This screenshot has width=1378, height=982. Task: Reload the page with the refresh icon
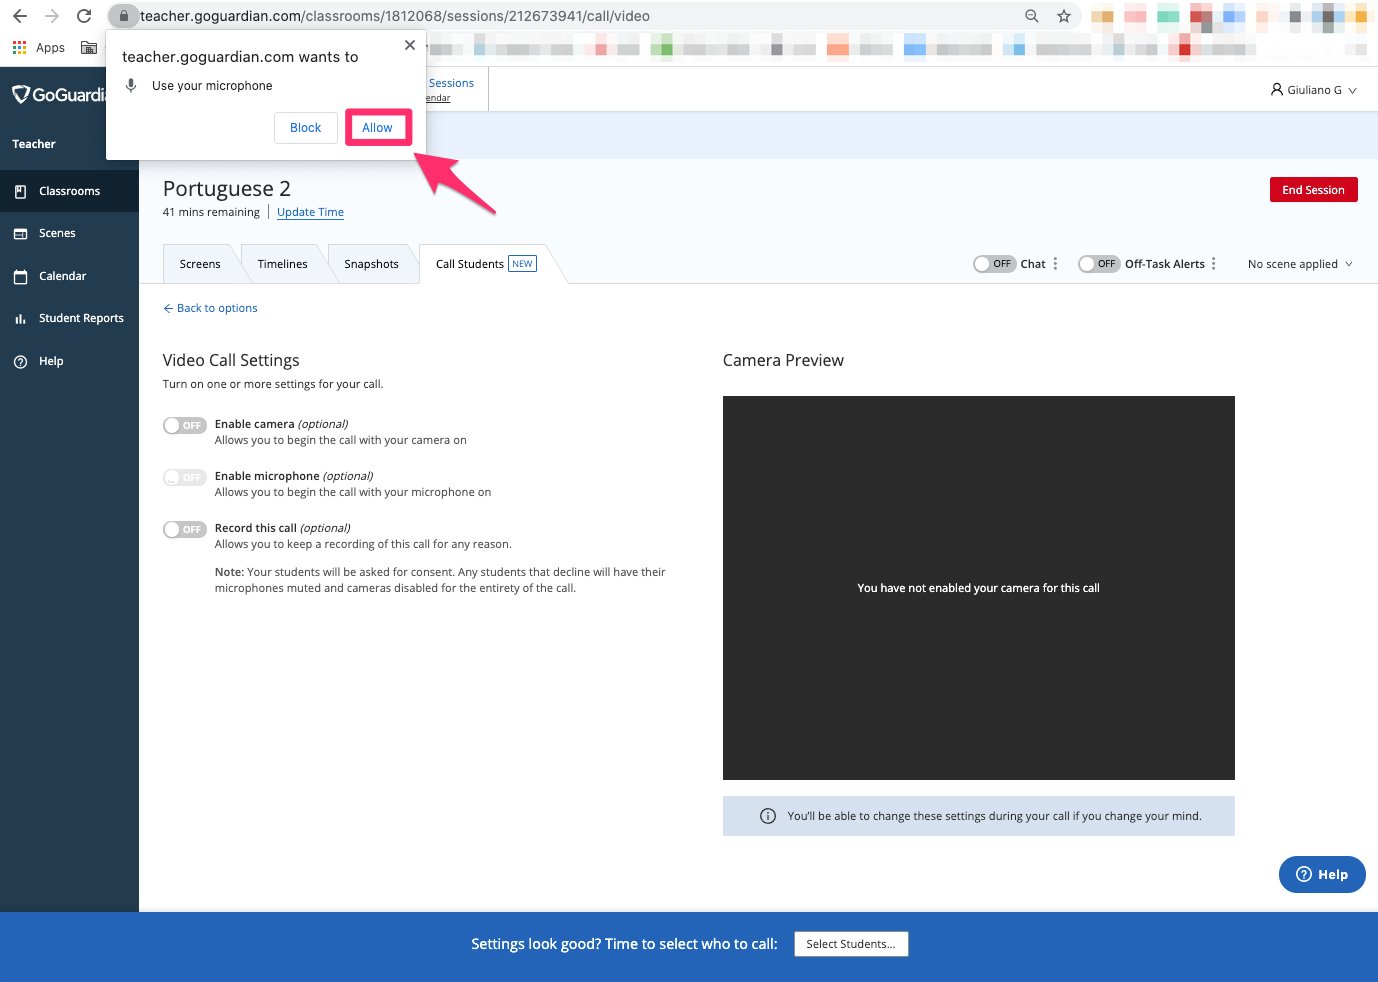(x=84, y=16)
